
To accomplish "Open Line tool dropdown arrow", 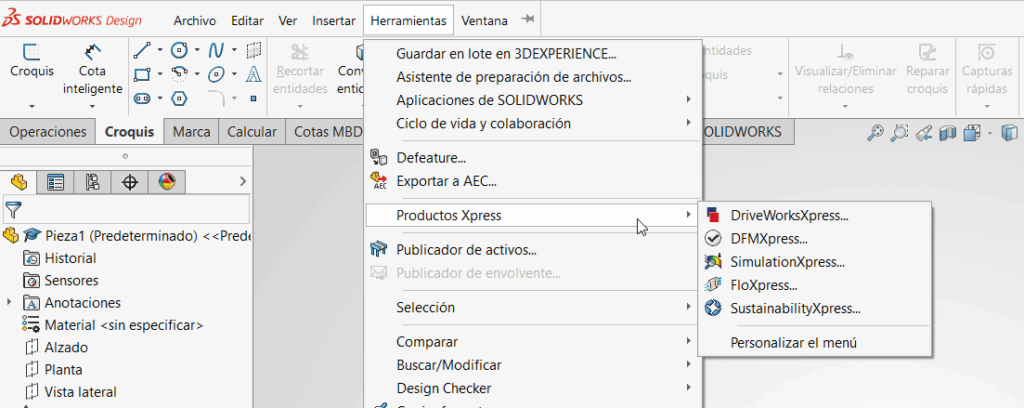I will point(159,51).
